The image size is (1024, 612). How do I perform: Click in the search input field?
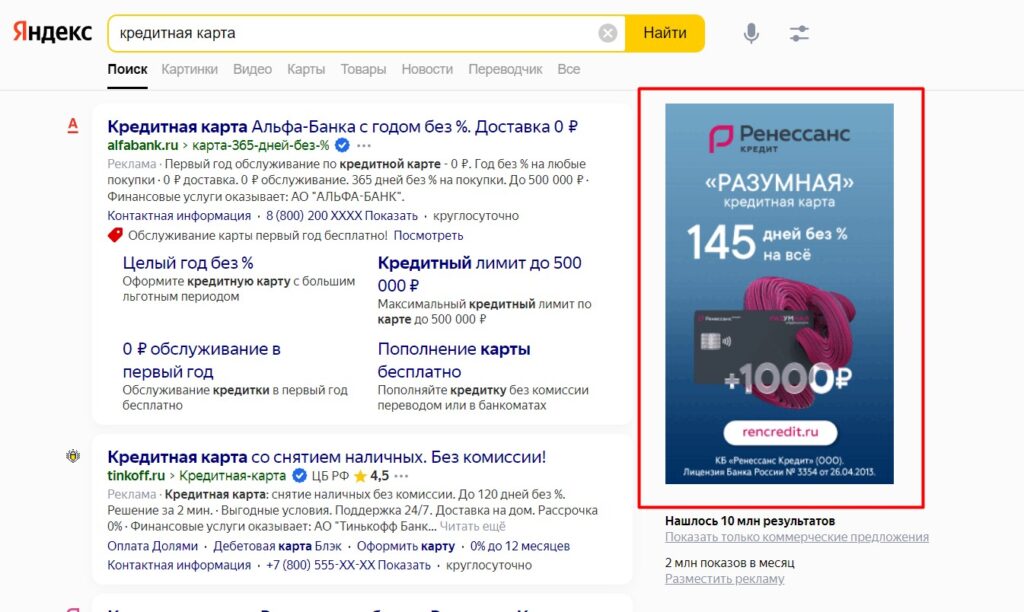[350, 33]
